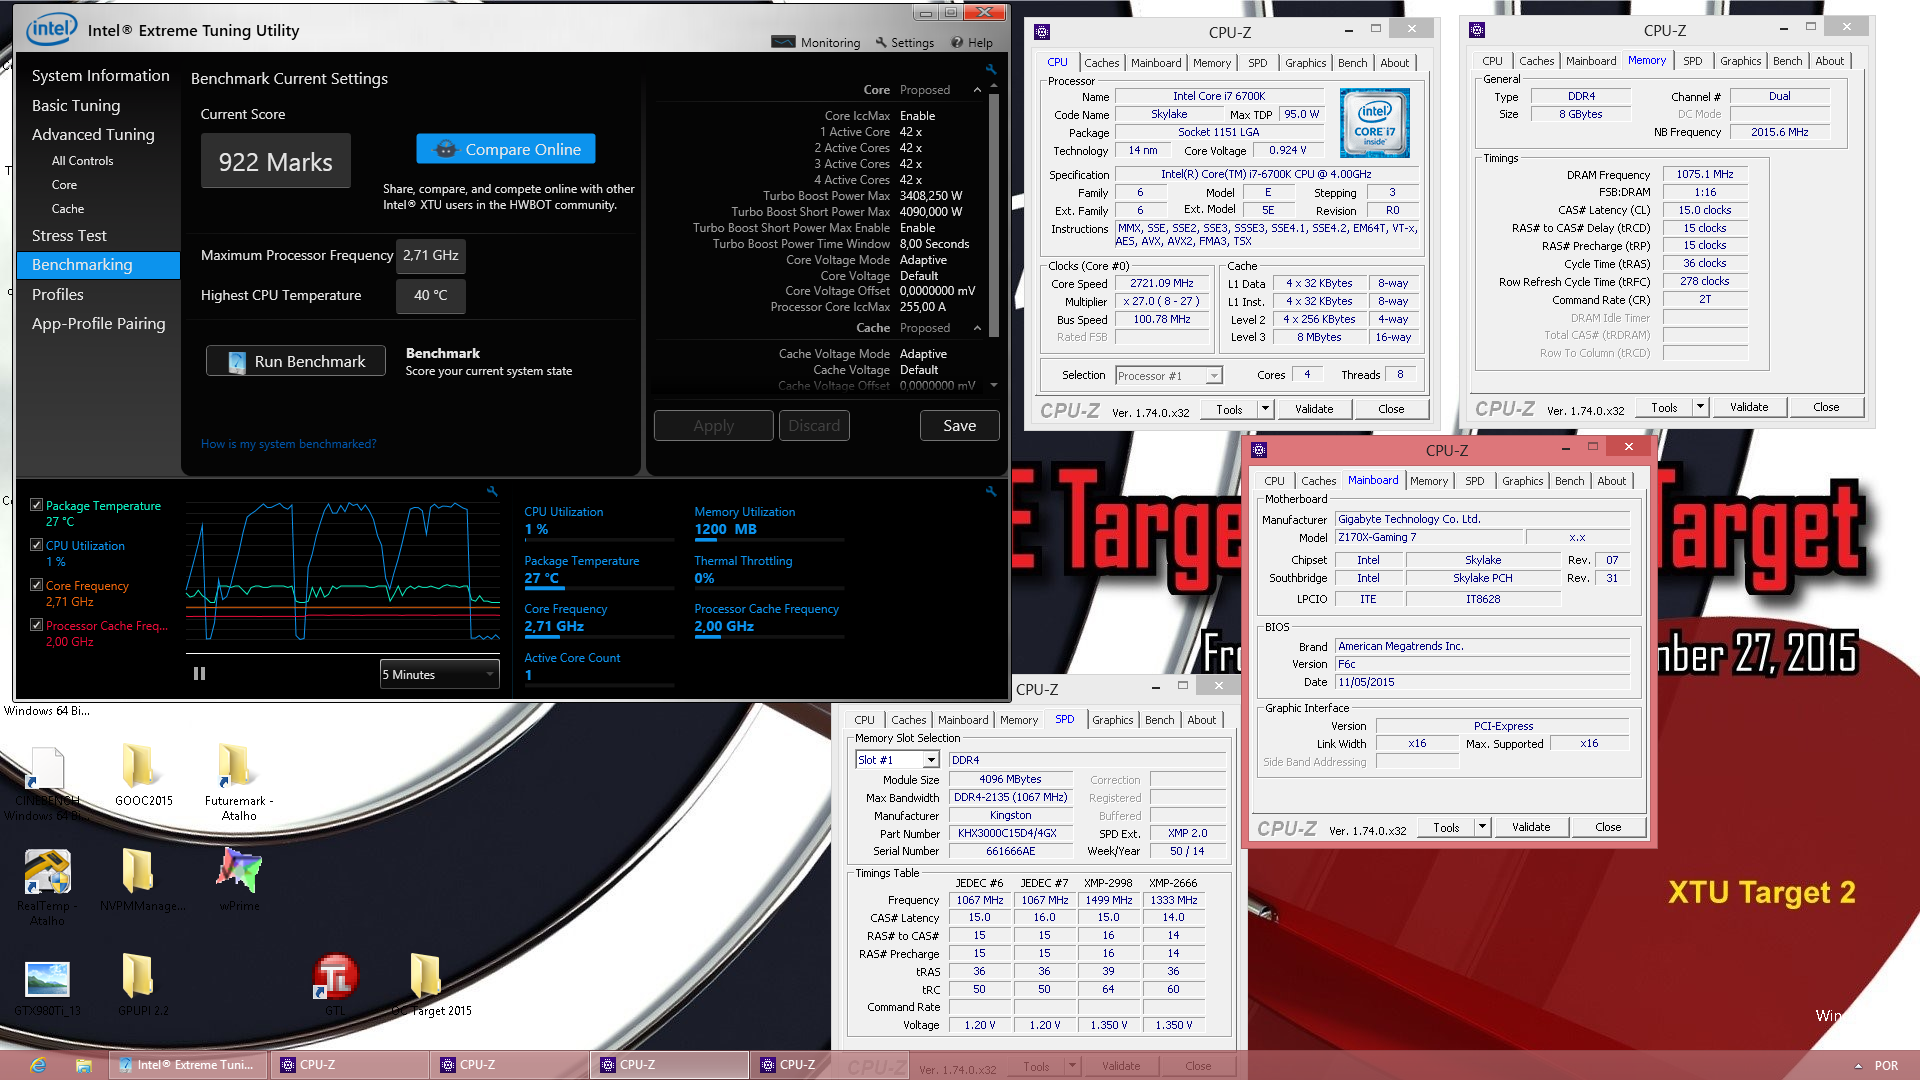Switch to Intel Extreme Tuning taskbar item
Image resolution: width=1920 pixels, height=1080 pixels.
(188, 1065)
